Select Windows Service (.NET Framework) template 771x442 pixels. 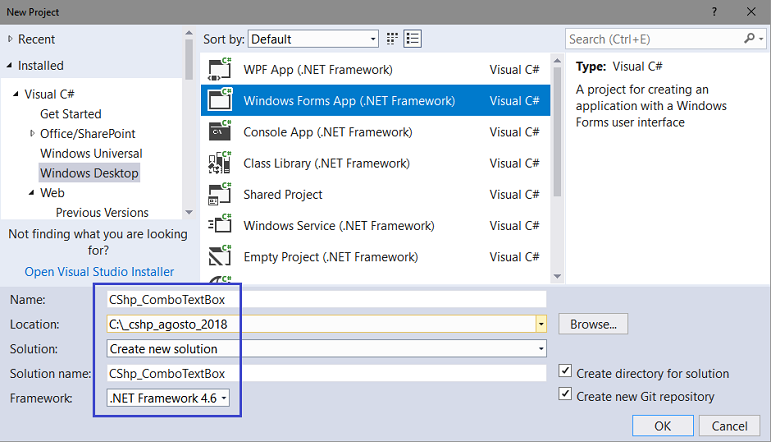pyautogui.click(x=375, y=225)
